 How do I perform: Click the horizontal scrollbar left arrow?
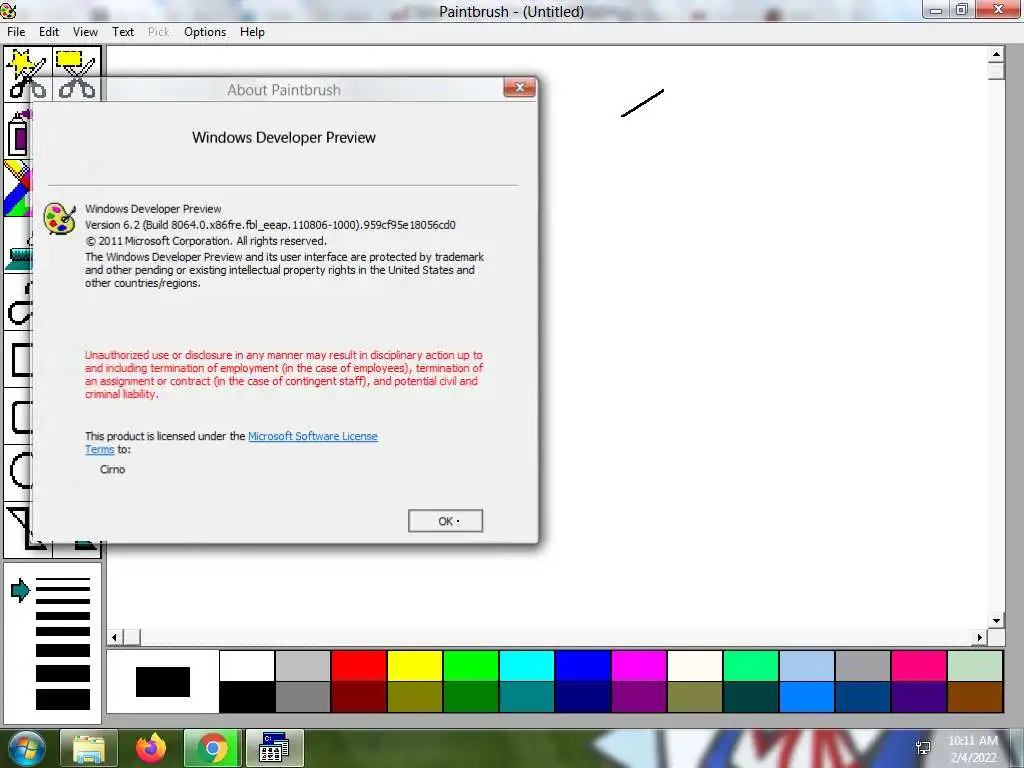click(115, 637)
